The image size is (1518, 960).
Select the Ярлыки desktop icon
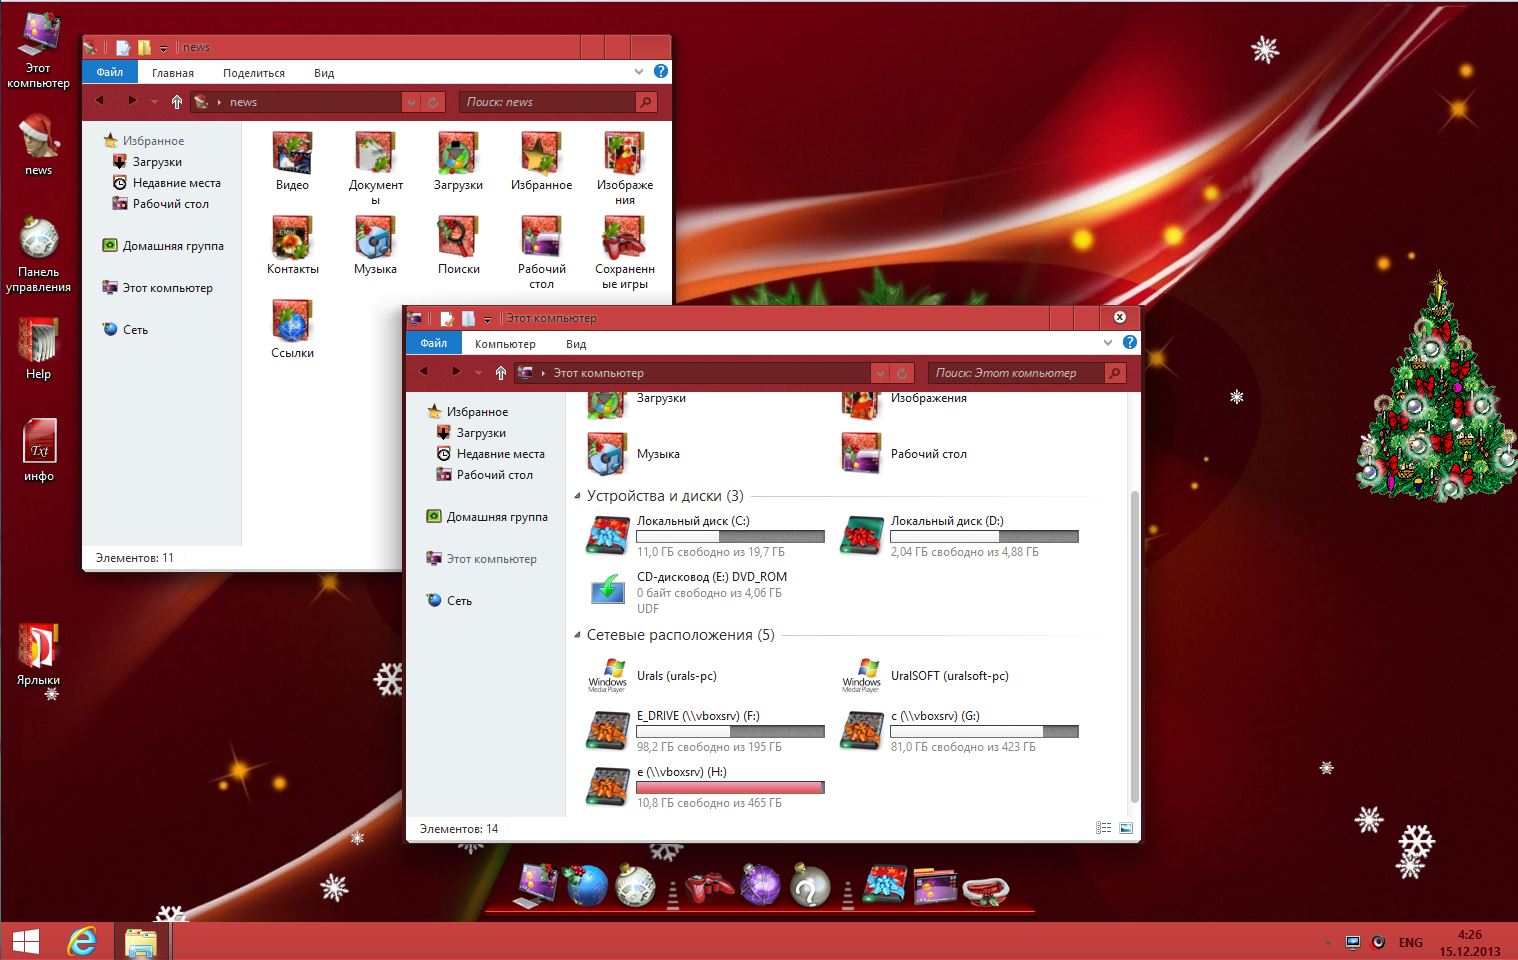38,655
